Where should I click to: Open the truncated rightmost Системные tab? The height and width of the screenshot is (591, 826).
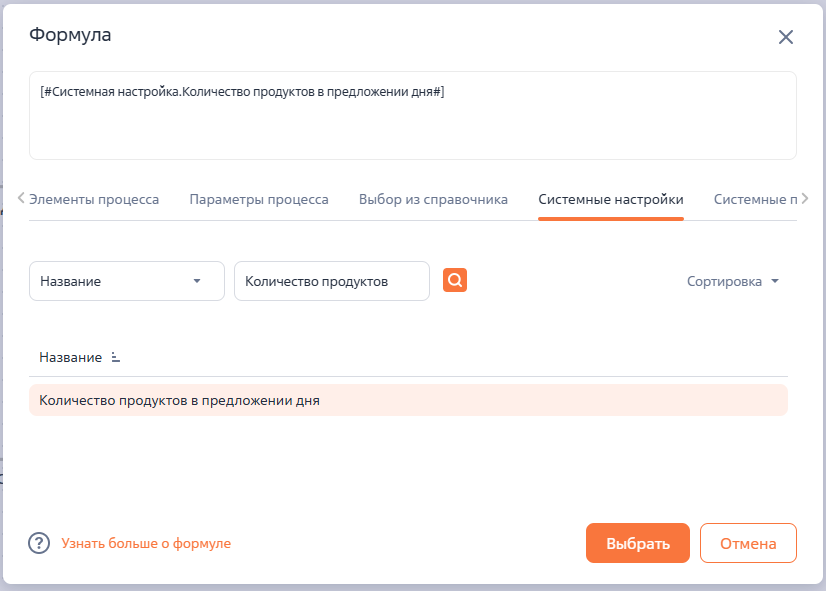click(752, 199)
